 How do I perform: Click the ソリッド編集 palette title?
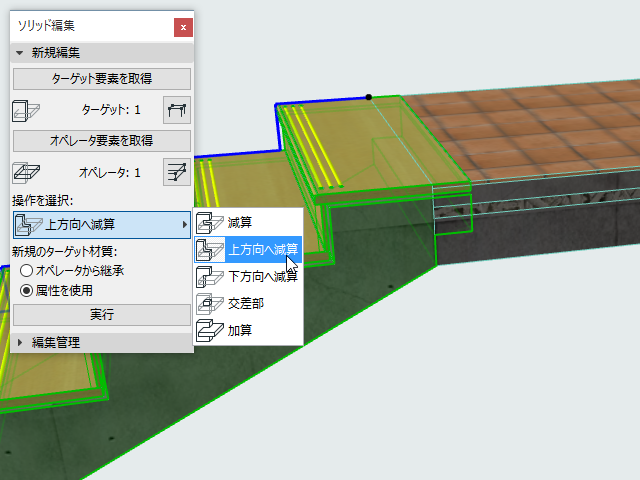click(x=46, y=26)
